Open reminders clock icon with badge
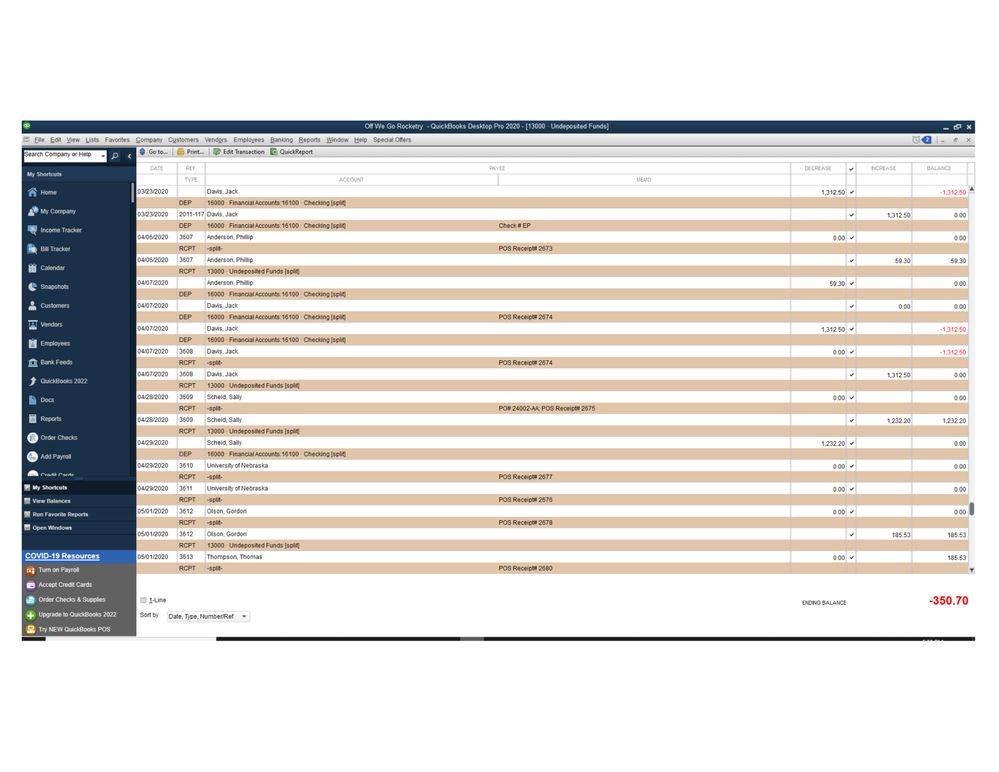 [x=921, y=140]
